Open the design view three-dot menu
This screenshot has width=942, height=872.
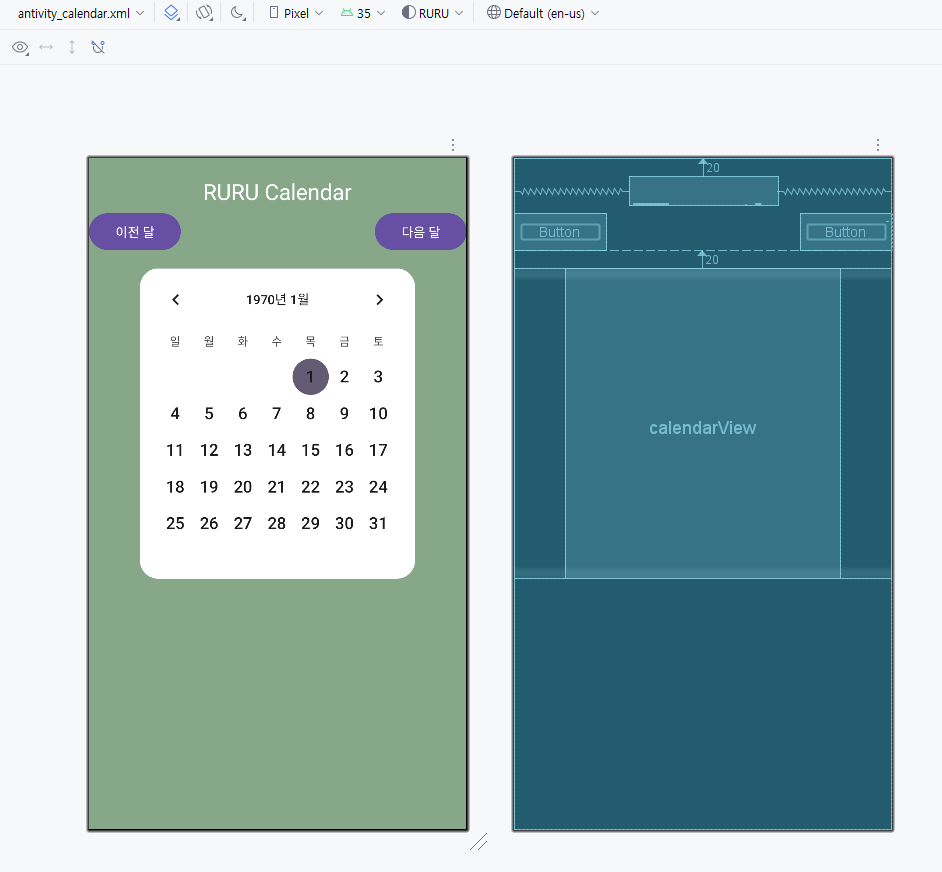pyautogui.click(x=453, y=145)
